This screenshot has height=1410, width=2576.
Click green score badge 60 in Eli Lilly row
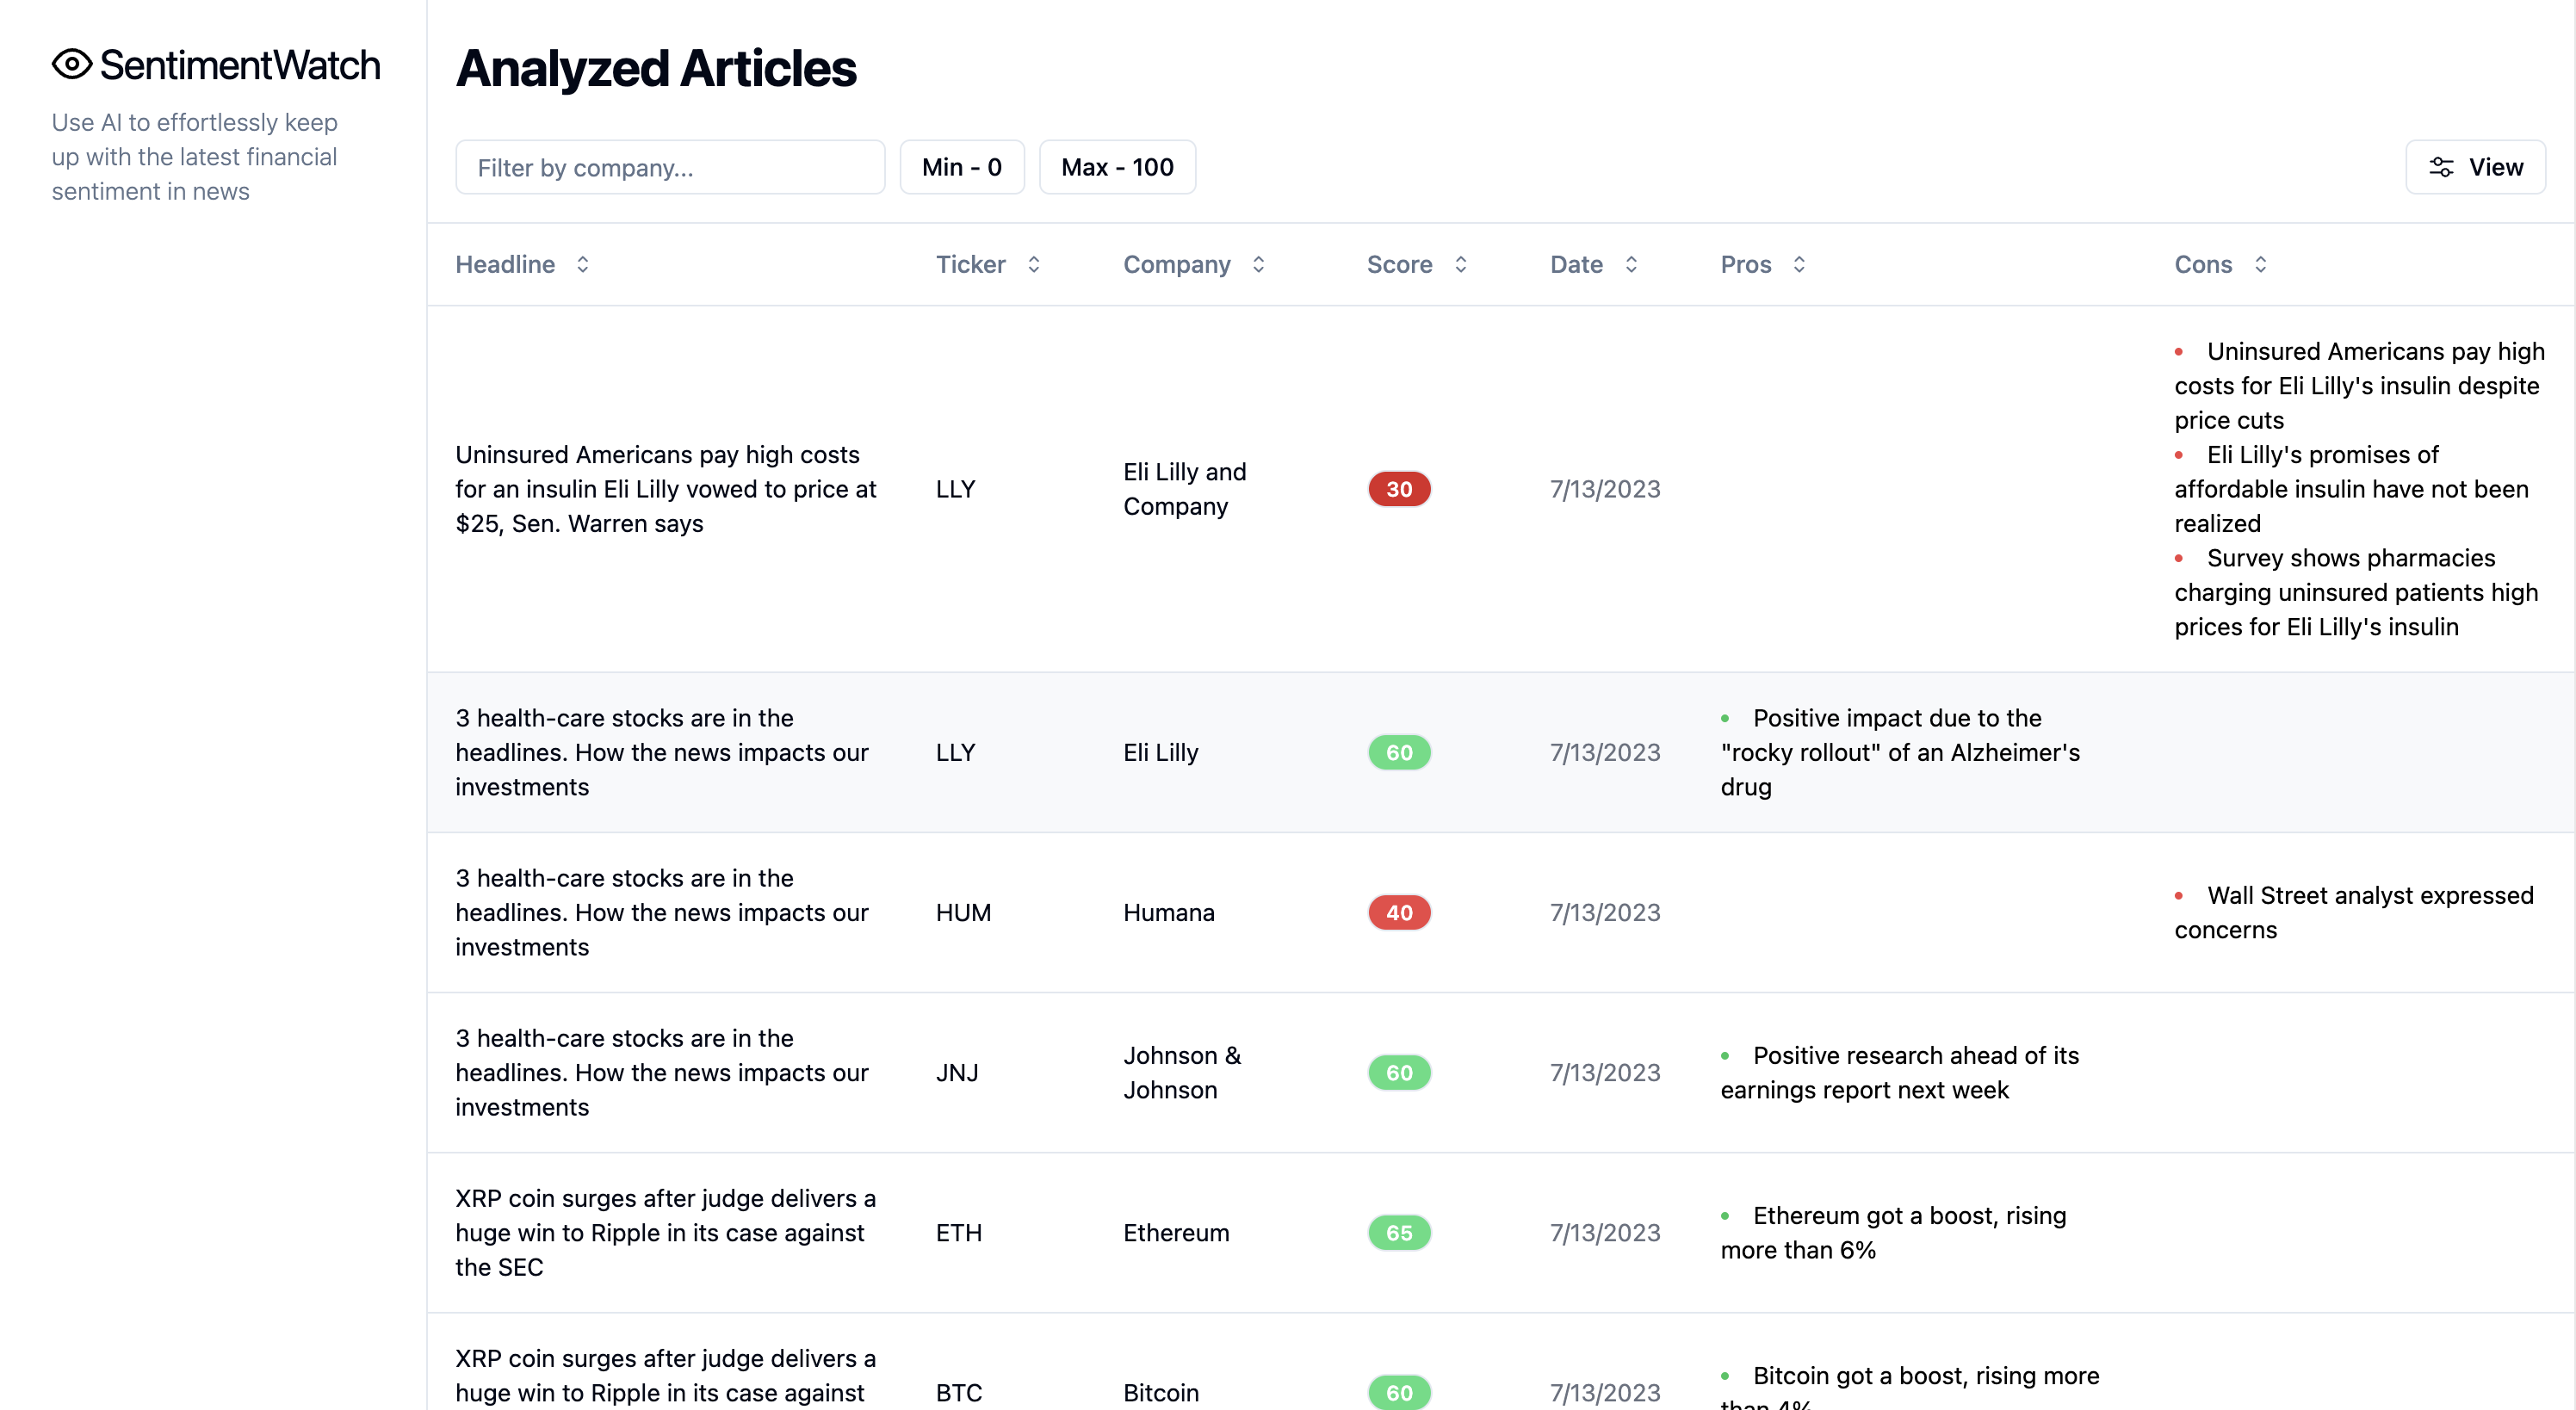[x=1399, y=752]
